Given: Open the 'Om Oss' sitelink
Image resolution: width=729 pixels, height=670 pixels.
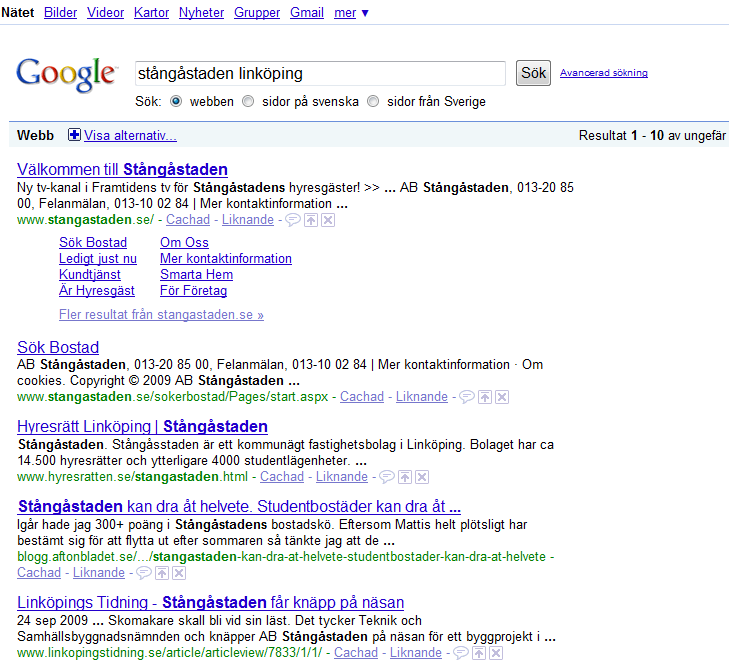Looking at the screenshot, I should pyautogui.click(x=185, y=243).
